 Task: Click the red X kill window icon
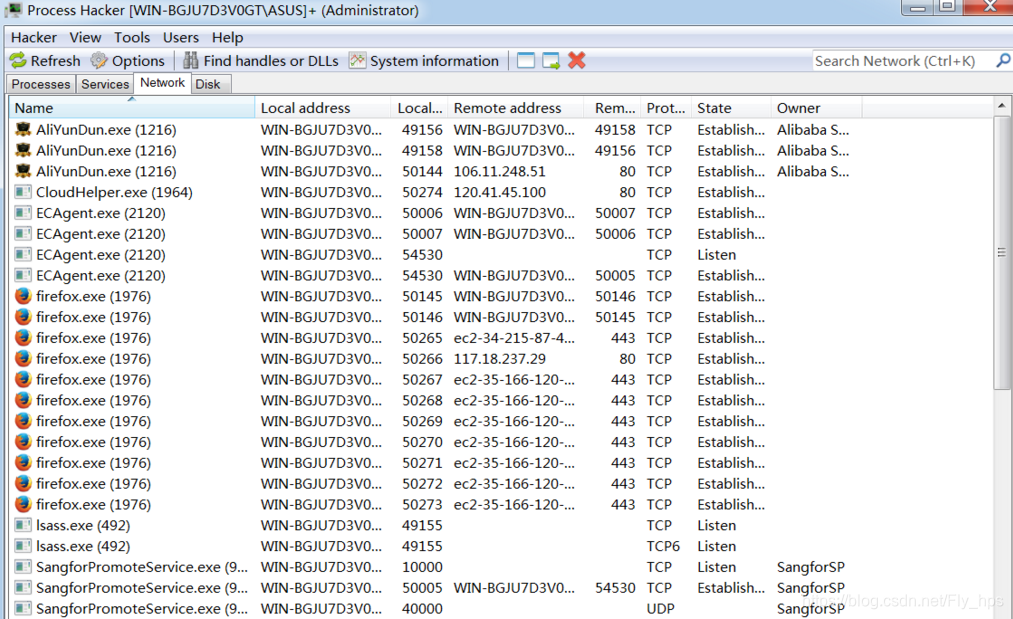[x=576, y=61]
